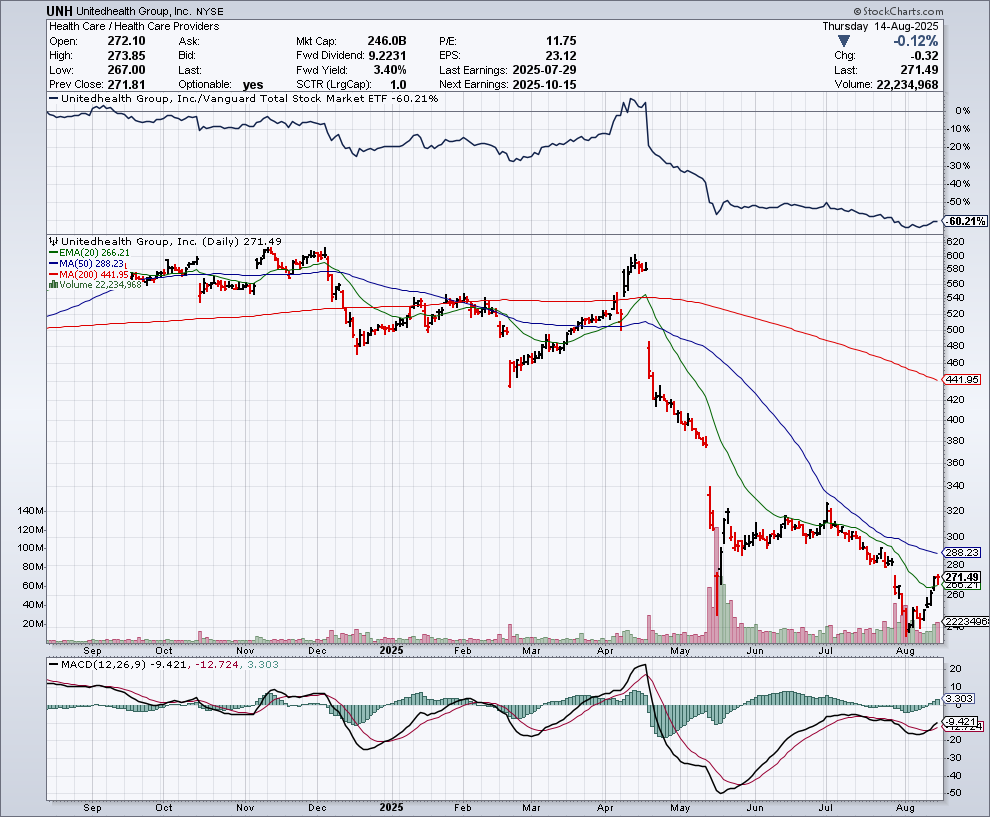
Task: Click the MA(200) 441.95 legend entry
Action: coord(89,275)
